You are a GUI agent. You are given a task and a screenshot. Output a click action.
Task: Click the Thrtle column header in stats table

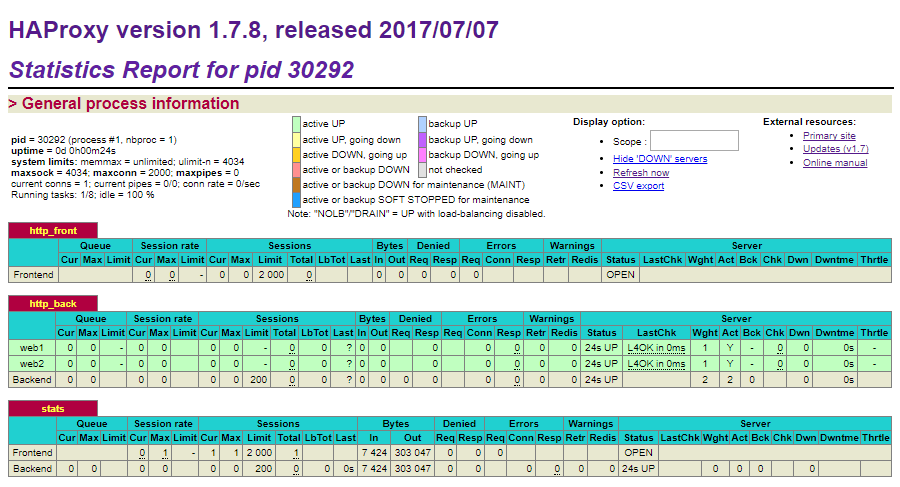point(876,438)
